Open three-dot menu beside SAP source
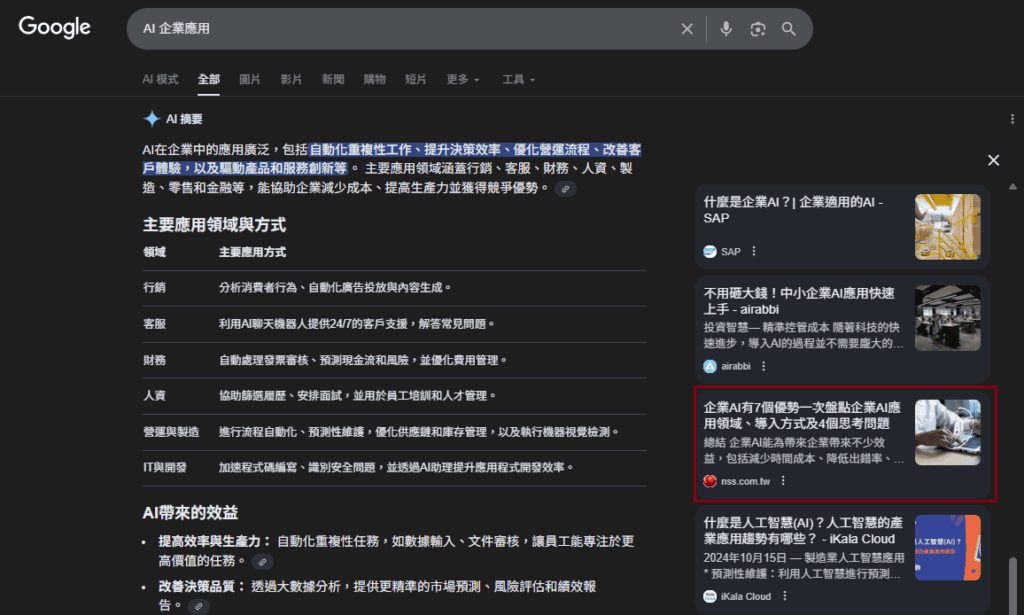The image size is (1024, 615). pyautogui.click(x=754, y=251)
